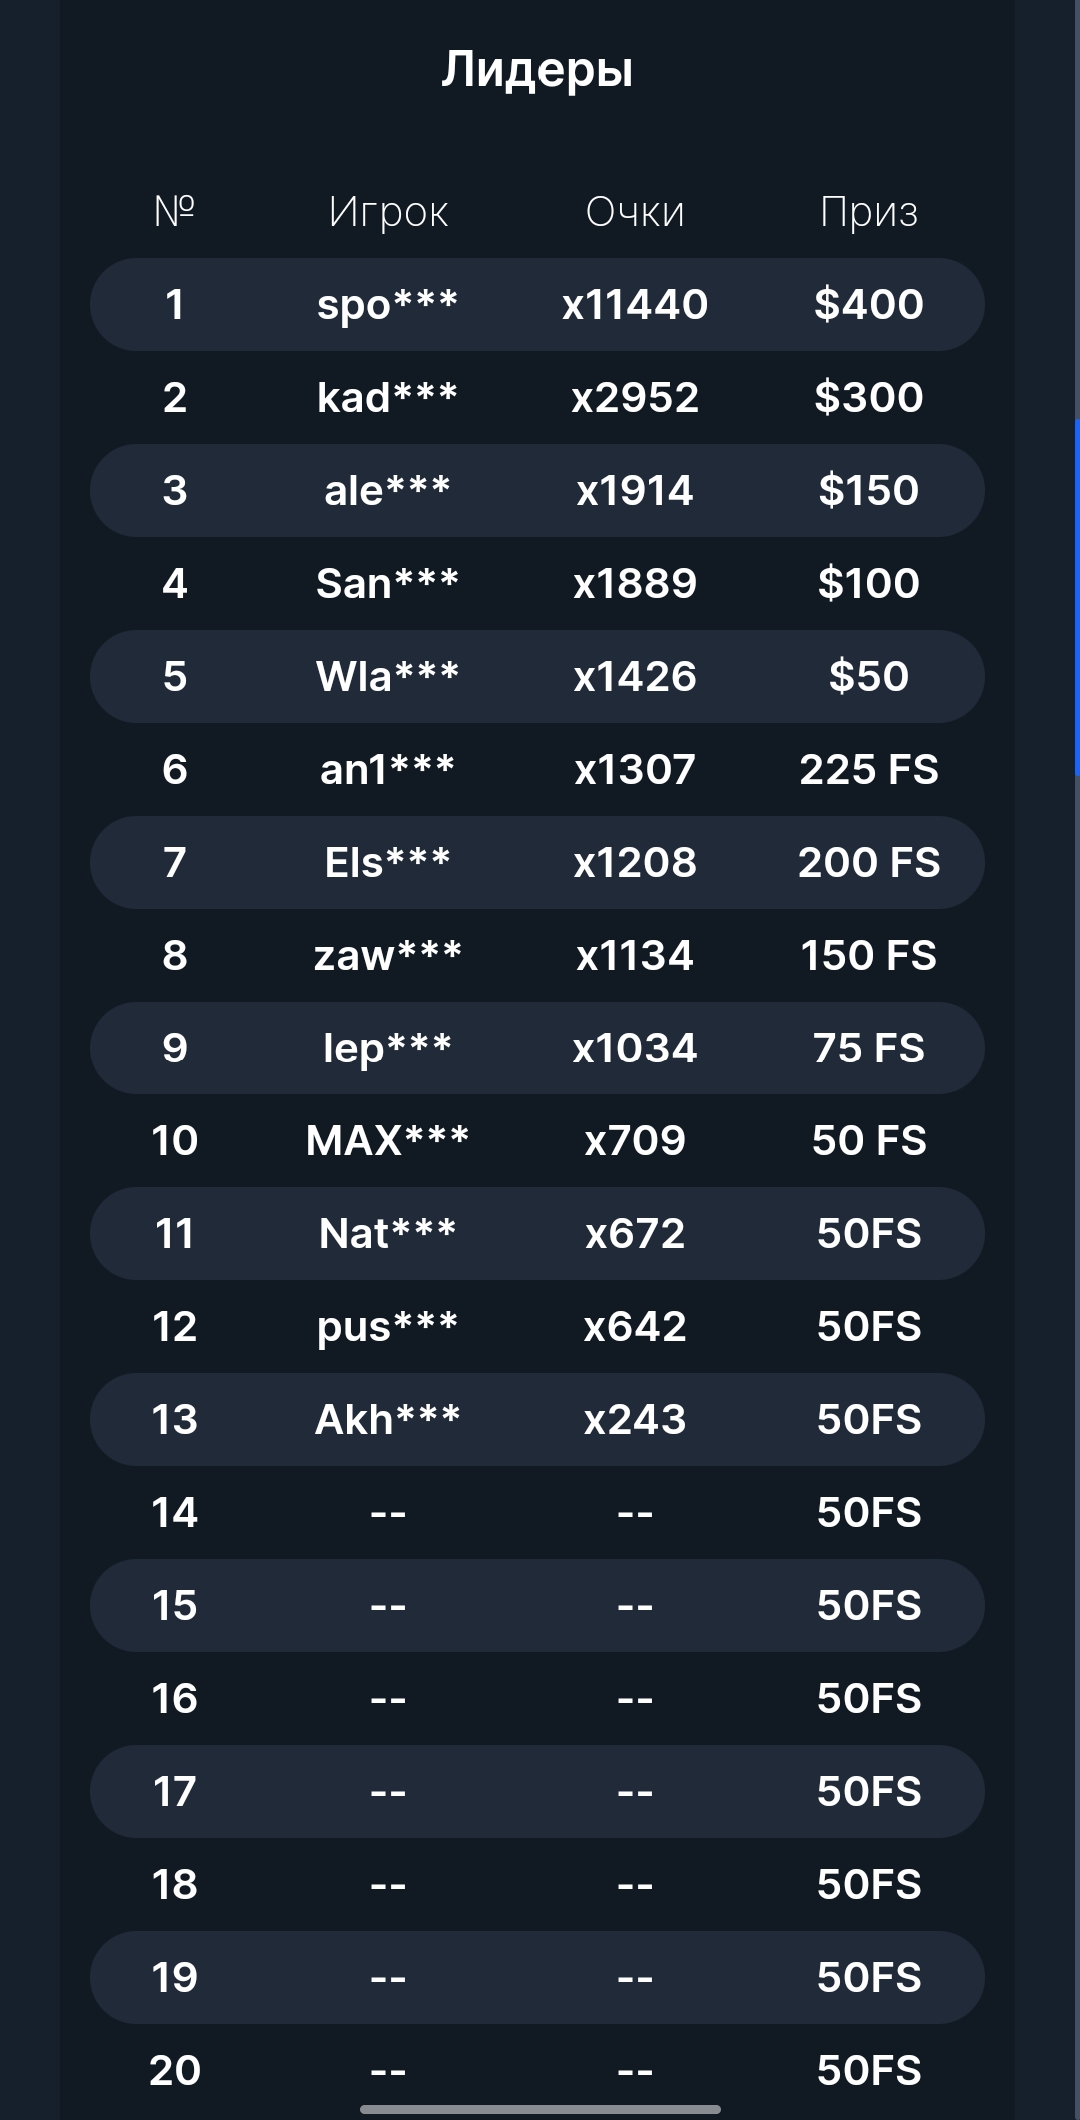The image size is (1080, 2120).
Task: Tap the Игрок column header
Action: 388,212
